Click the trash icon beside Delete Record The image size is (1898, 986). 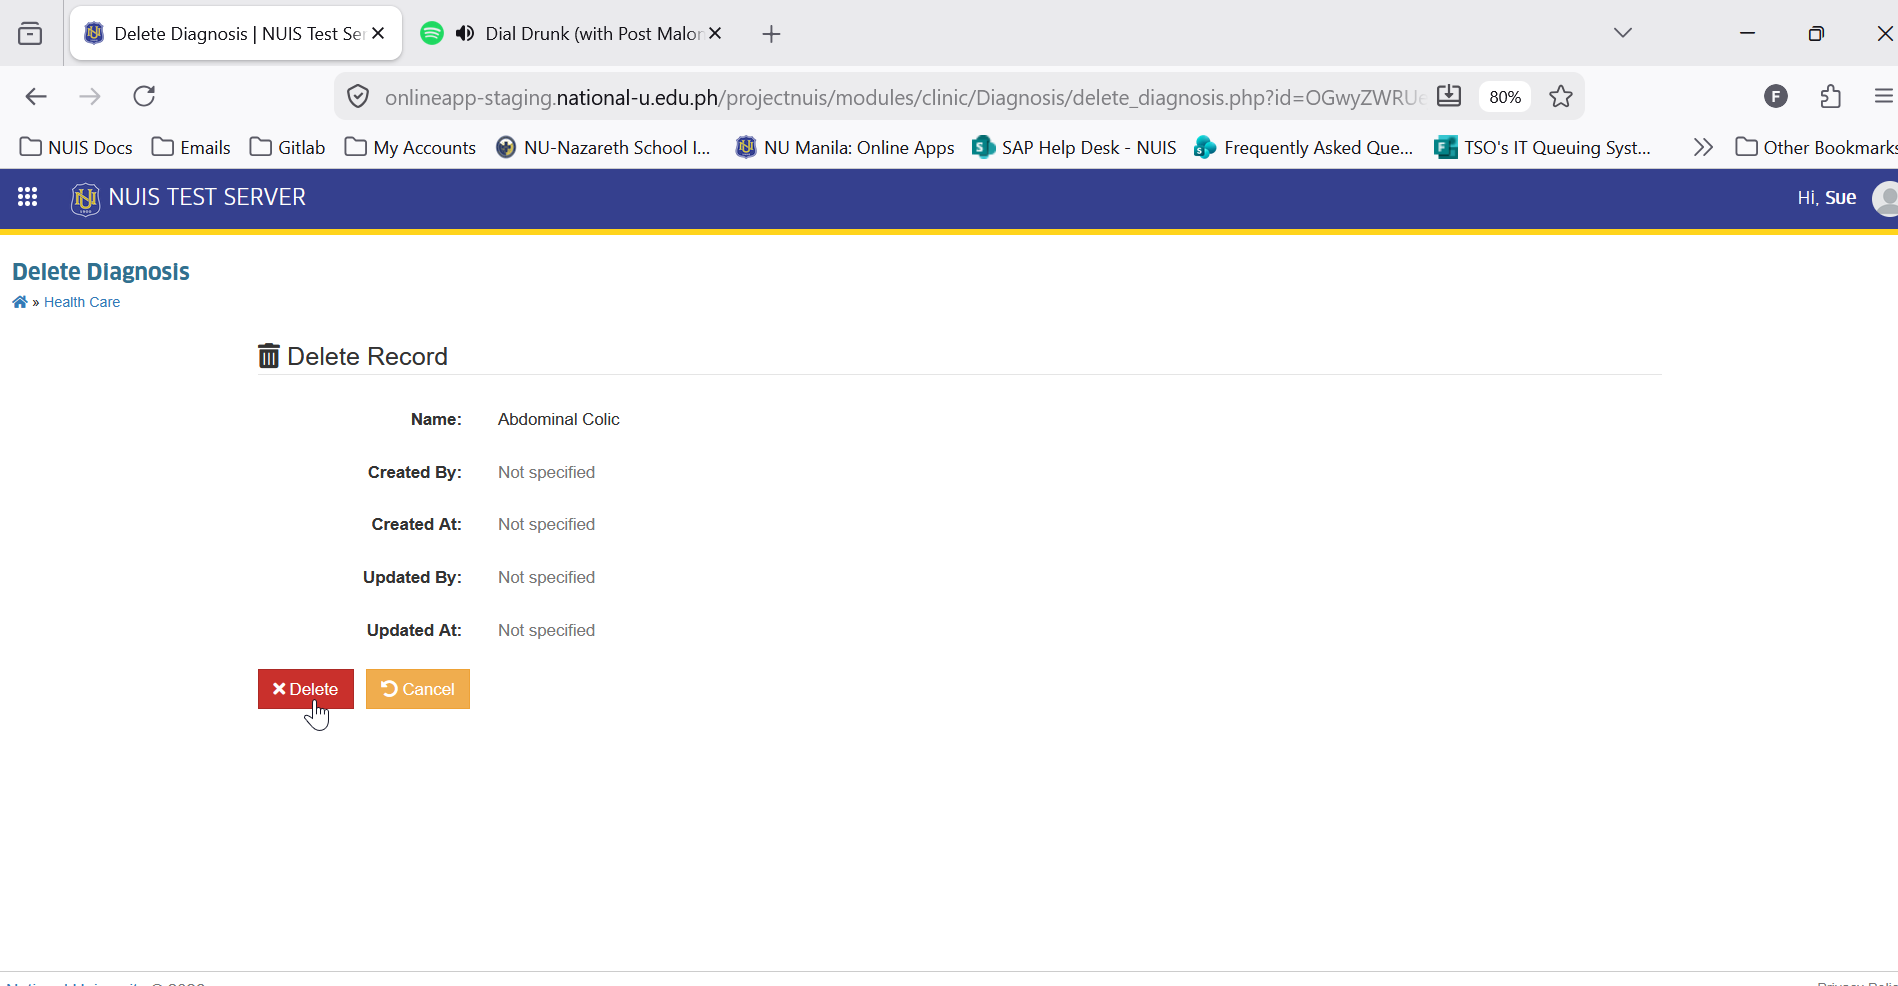tap(268, 356)
